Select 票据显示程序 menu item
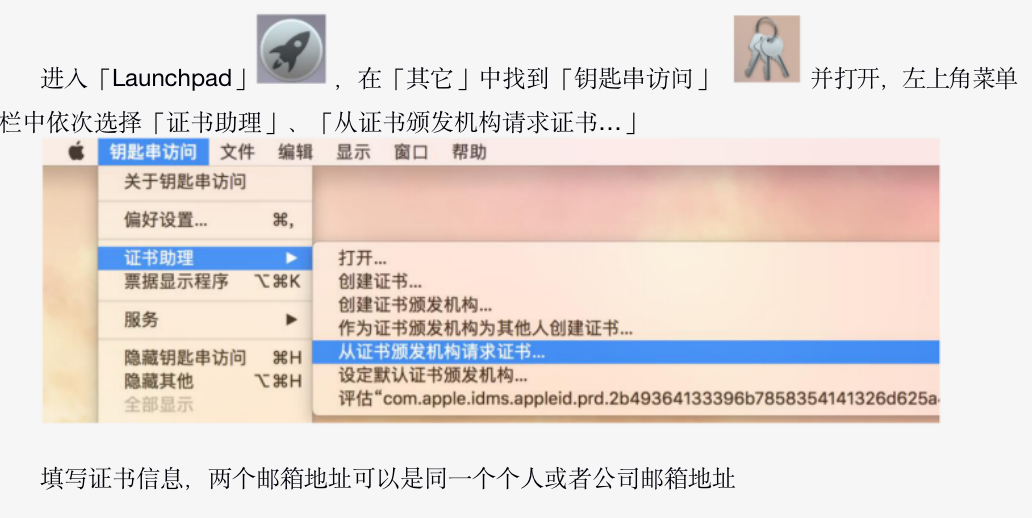Screen dimensions: 1032x518 tap(205, 282)
